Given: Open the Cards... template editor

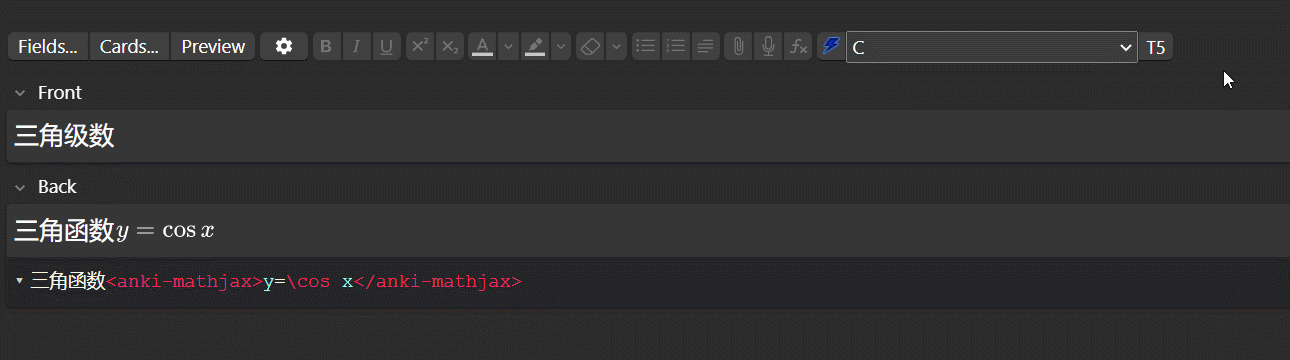Looking at the screenshot, I should (129, 46).
